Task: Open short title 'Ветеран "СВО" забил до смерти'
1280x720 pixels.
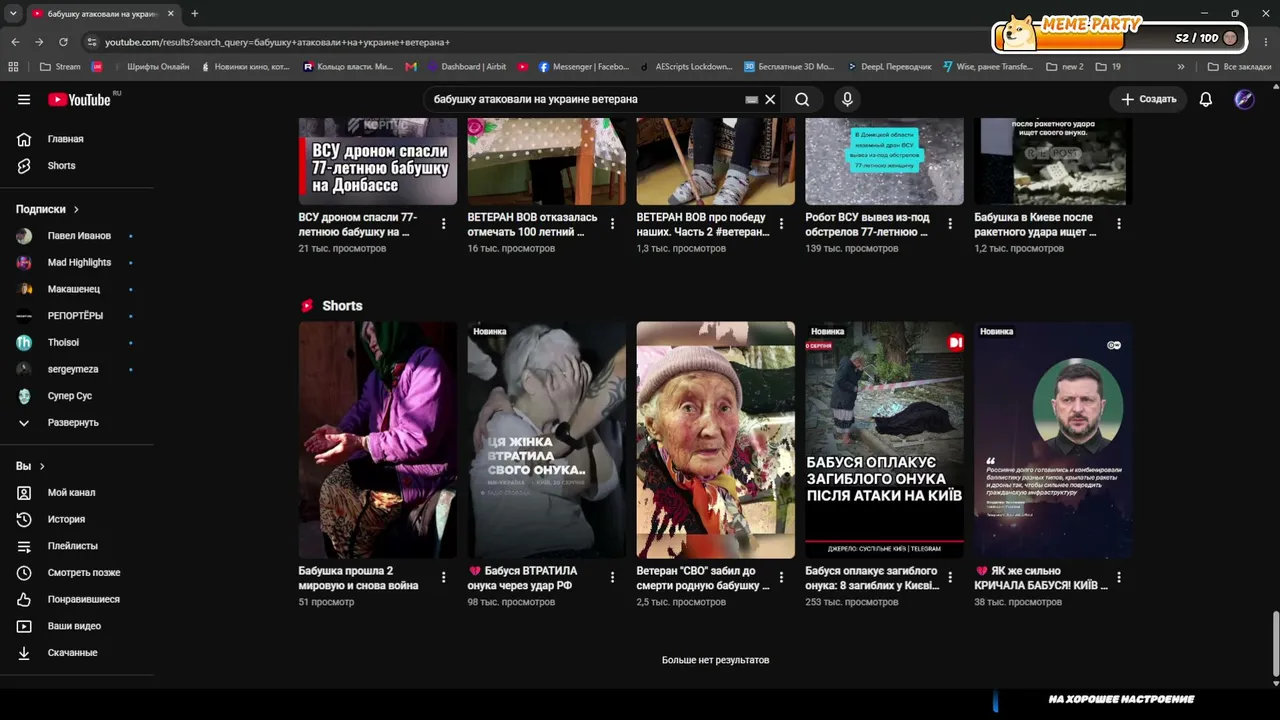Action: 703,578
